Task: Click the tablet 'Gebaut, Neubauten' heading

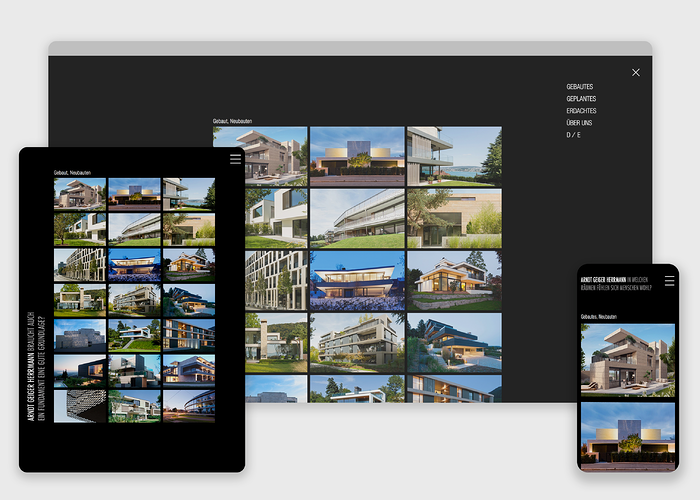Action: point(72,173)
